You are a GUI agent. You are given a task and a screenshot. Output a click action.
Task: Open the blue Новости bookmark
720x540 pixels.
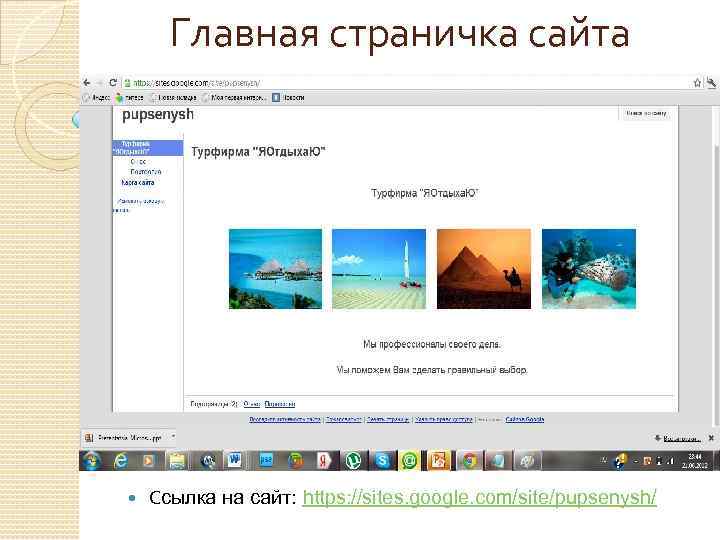(288, 97)
